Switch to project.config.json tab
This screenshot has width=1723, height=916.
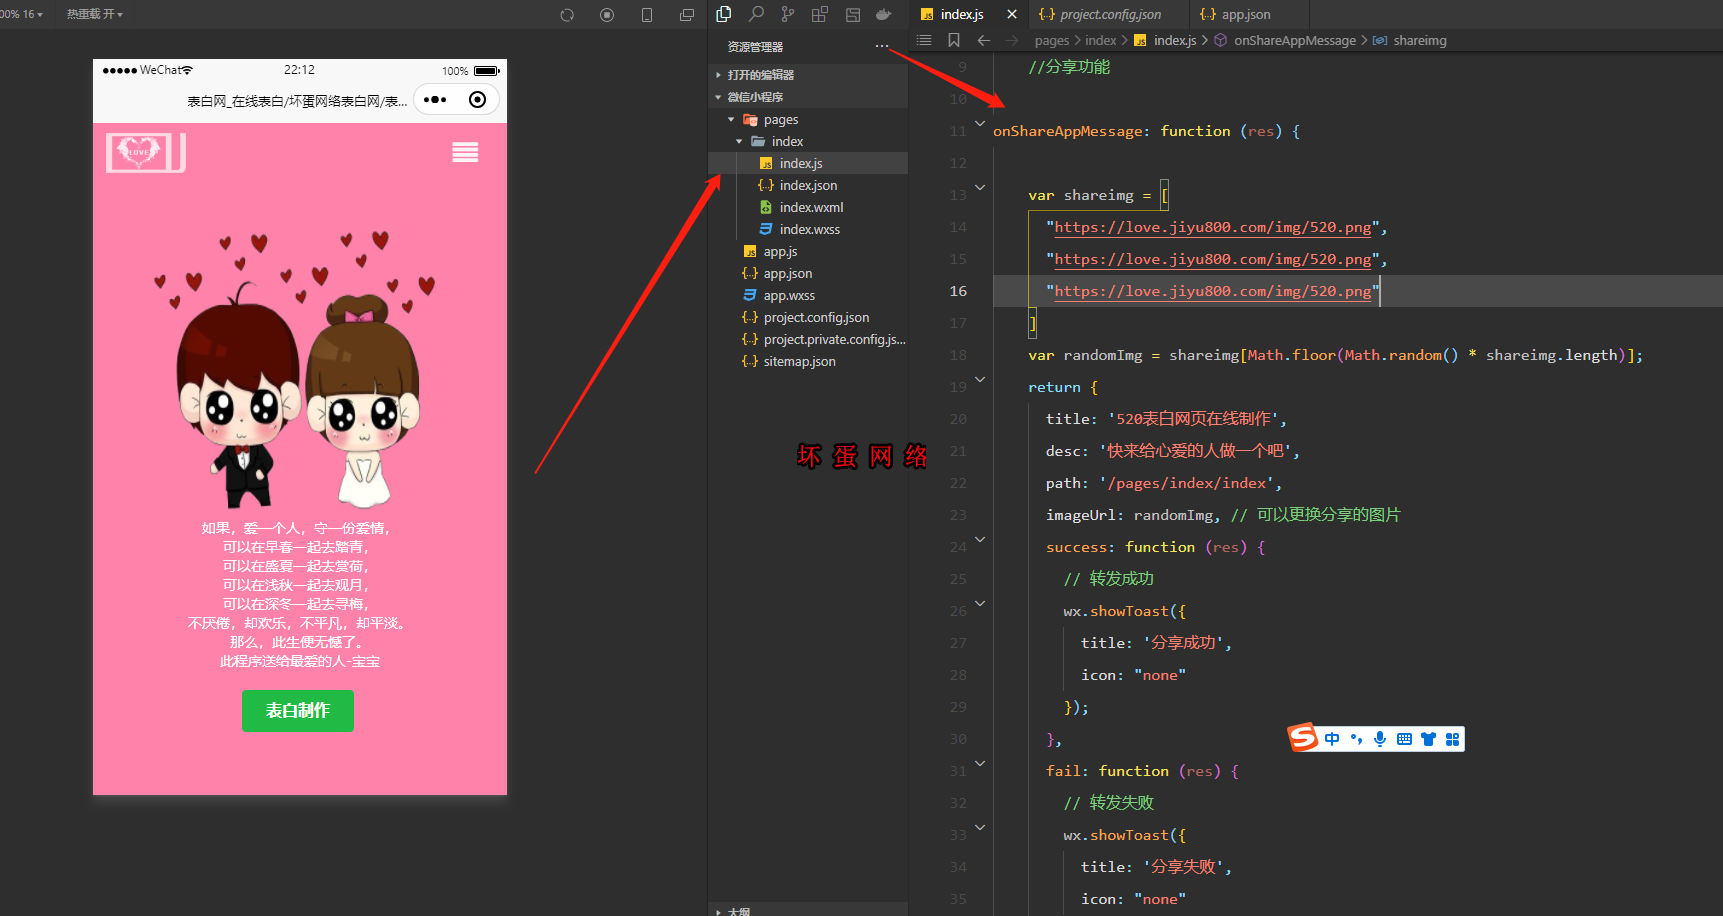point(1110,14)
